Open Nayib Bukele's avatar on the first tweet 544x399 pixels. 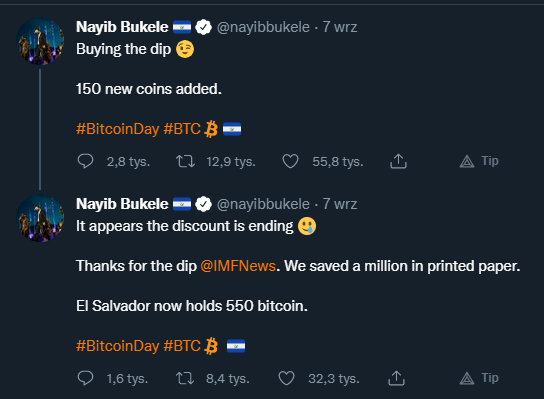(x=41, y=41)
